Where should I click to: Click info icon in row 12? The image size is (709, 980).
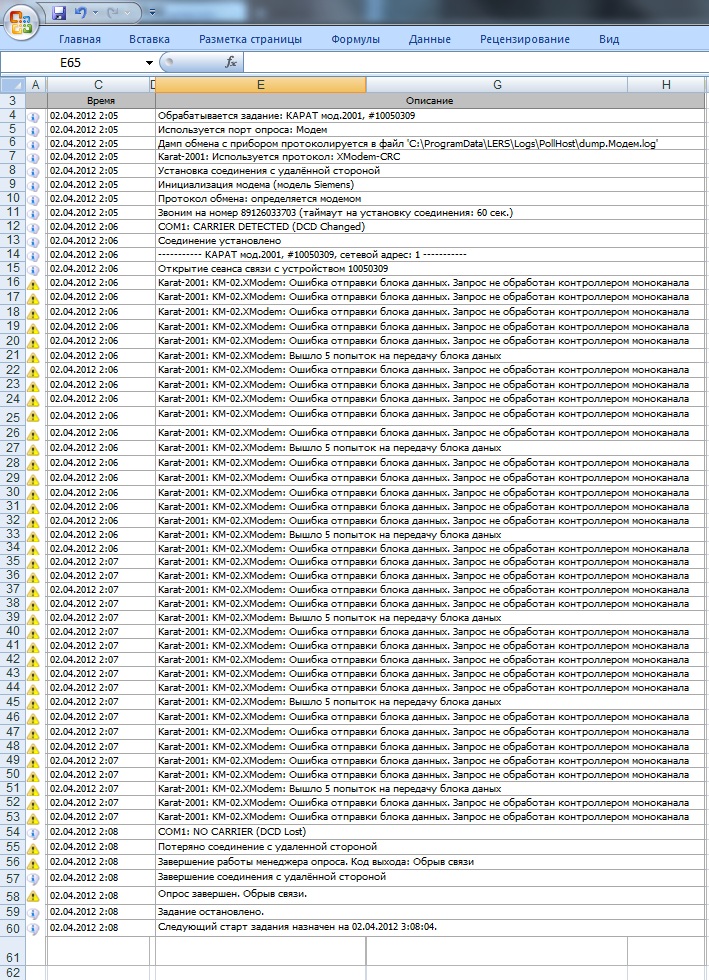point(34,228)
